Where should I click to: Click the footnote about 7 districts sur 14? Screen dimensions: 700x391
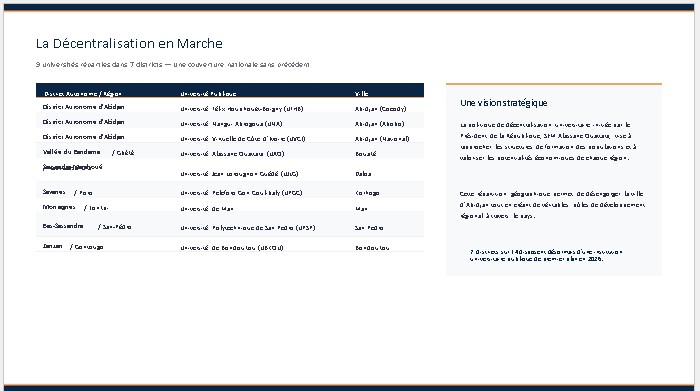546,255
